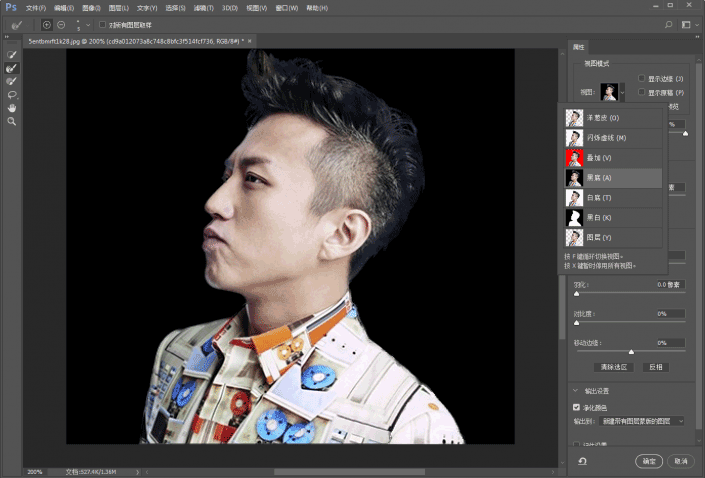The width and height of the screenshot is (705, 478).
Task: Click the 羽化 value field 0.0 像素
Action: pos(670,285)
